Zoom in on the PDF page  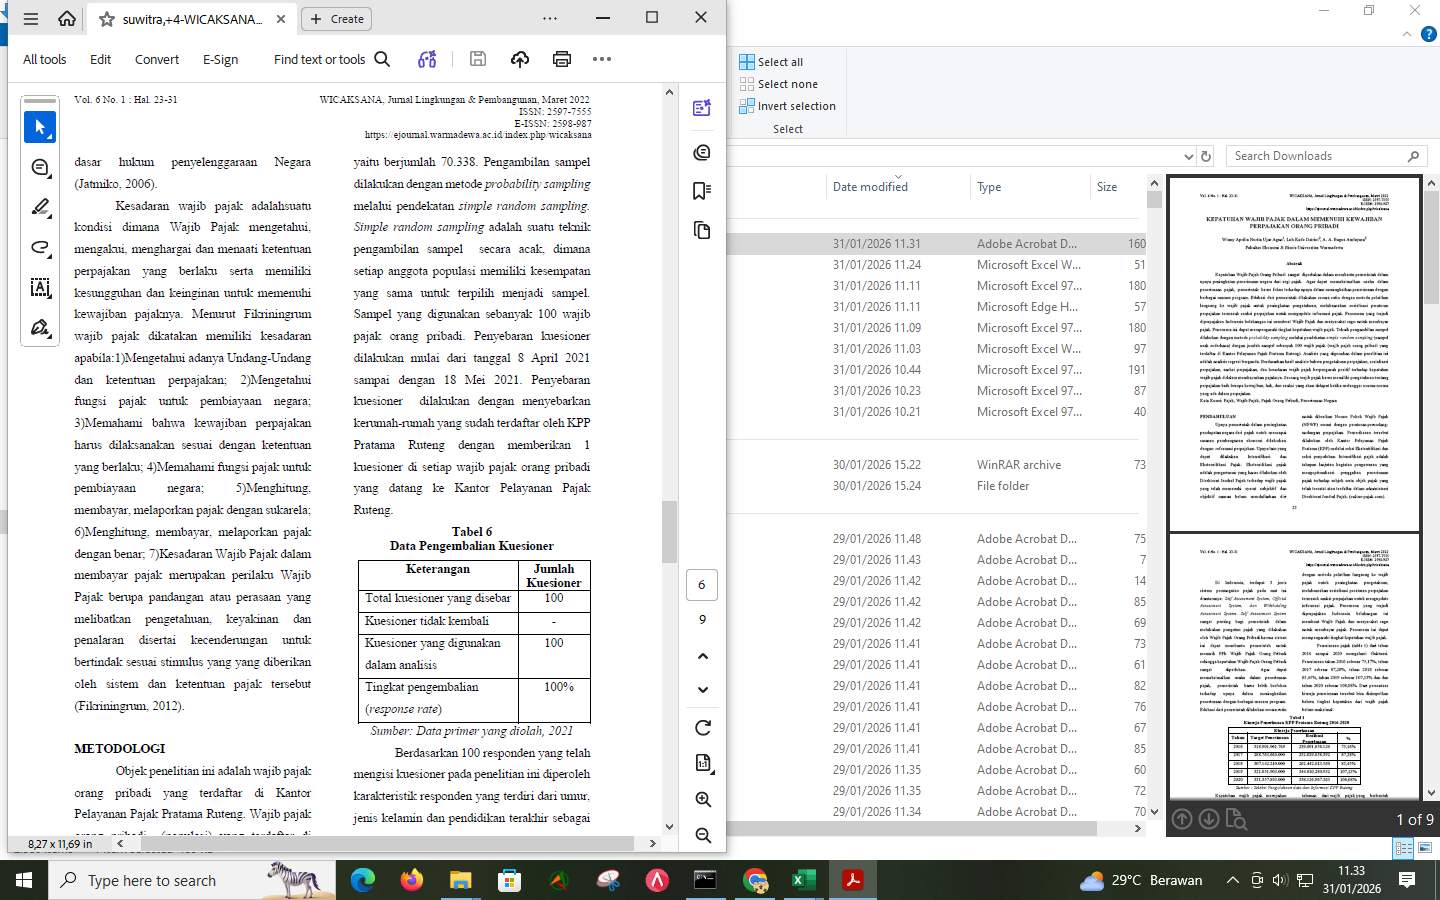(703, 799)
